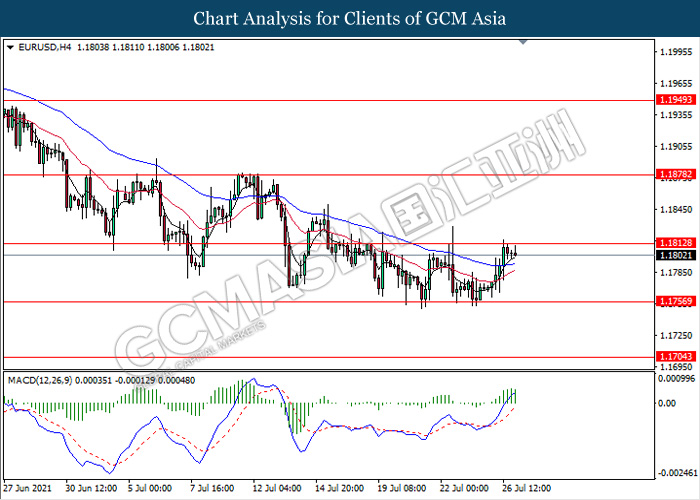This screenshot has height=500, width=700.
Task: Click the MACD axis value 0.000996
Action: 673,378
